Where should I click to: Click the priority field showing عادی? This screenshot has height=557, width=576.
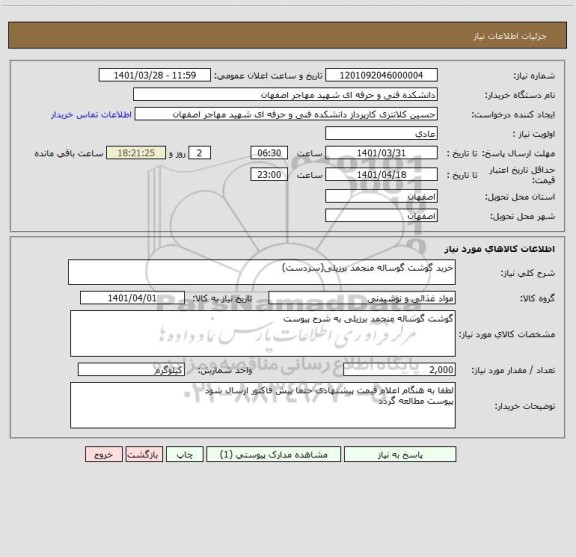381,133
